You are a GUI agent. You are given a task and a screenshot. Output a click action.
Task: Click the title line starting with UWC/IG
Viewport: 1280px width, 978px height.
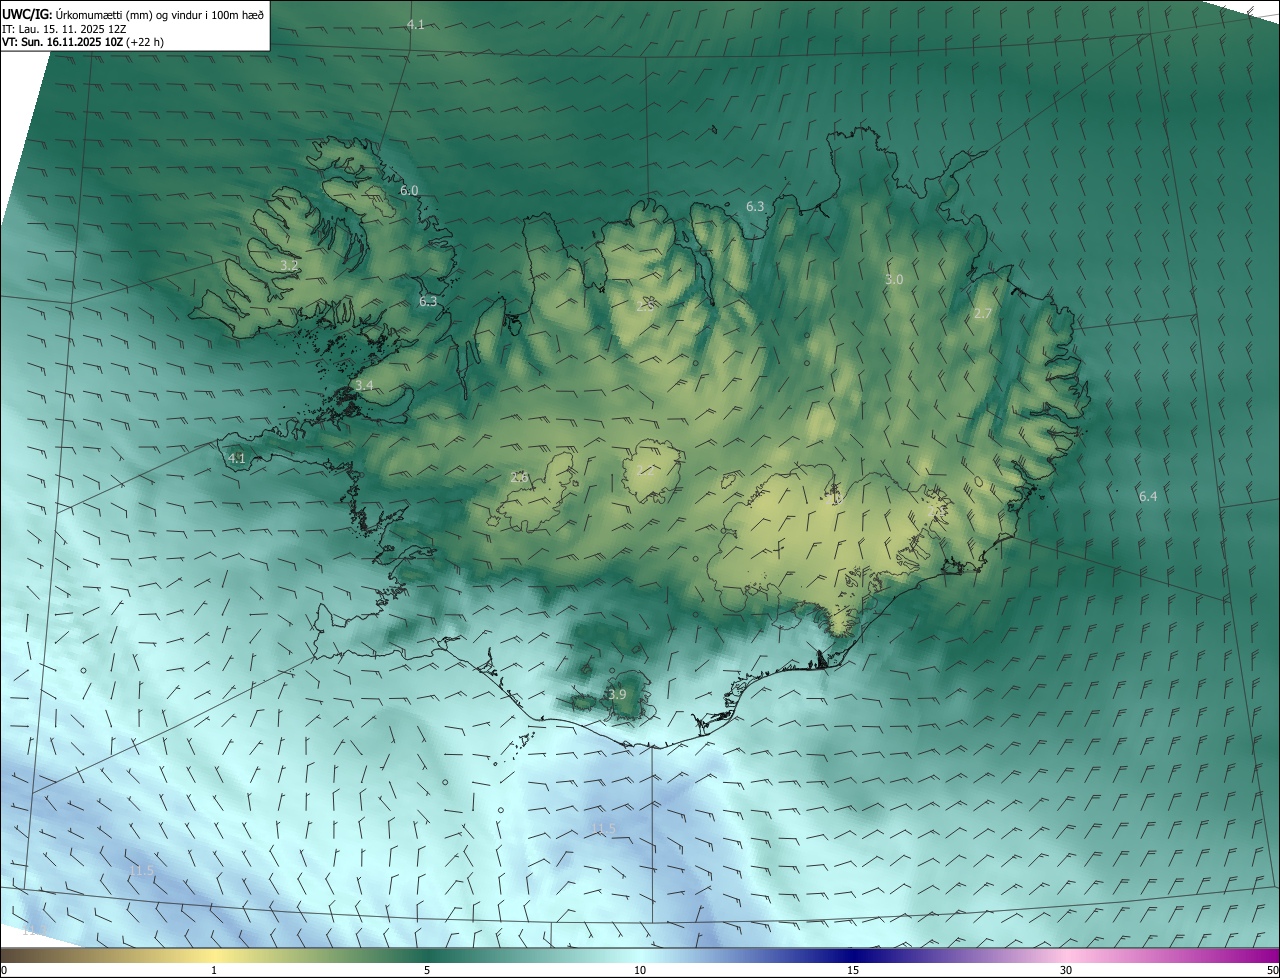click(x=133, y=14)
